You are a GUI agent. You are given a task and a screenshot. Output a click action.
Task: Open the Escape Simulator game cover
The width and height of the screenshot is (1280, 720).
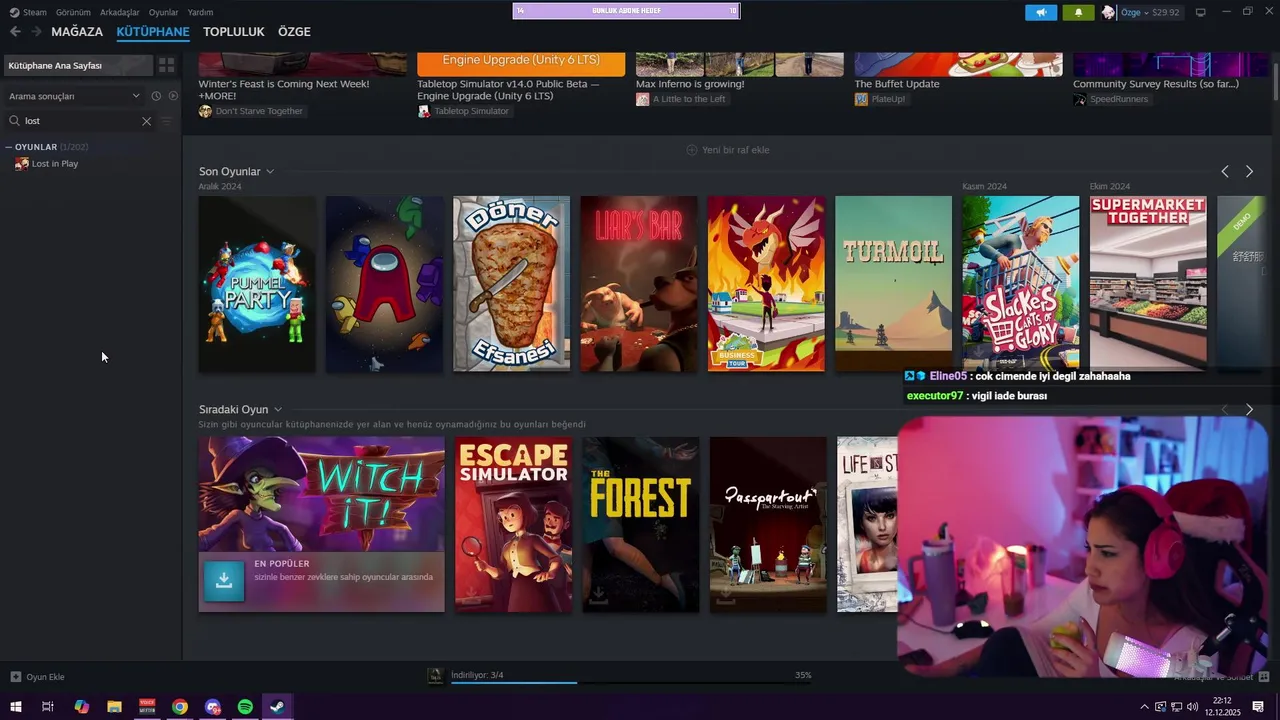point(514,525)
